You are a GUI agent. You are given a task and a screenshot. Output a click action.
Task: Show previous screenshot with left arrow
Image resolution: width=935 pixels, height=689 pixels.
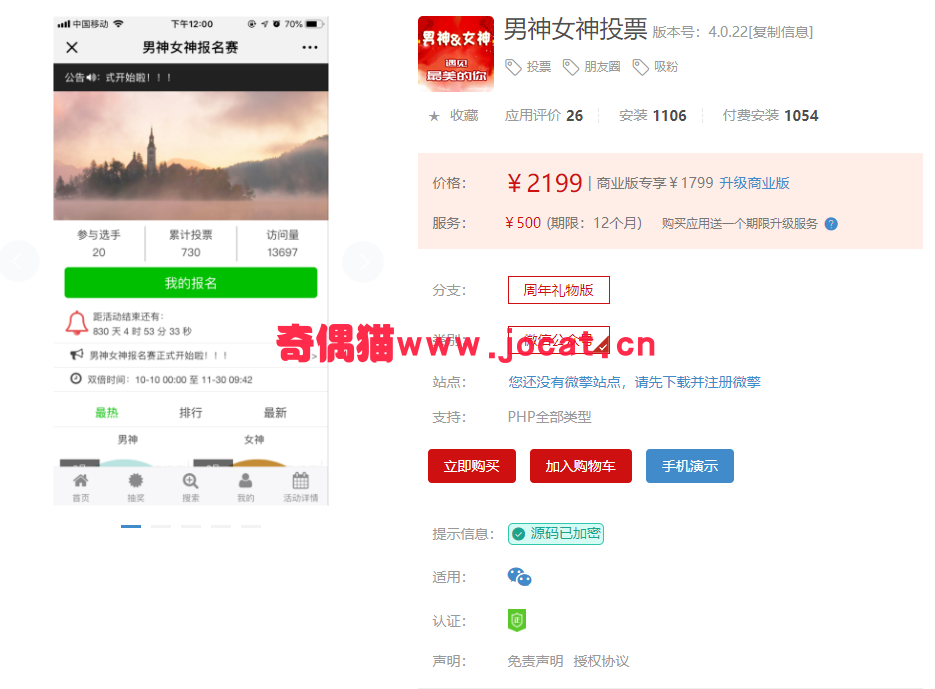[x=18, y=261]
